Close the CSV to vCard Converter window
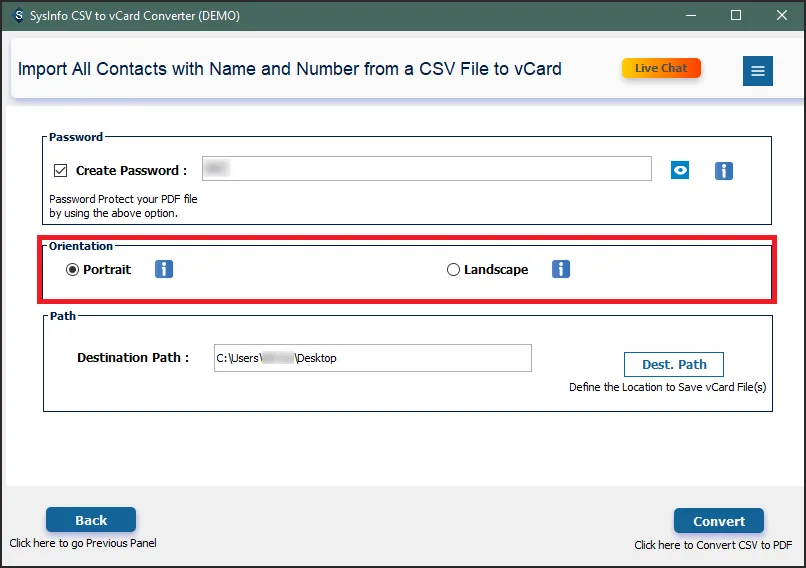This screenshot has height=568, width=806. [782, 16]
